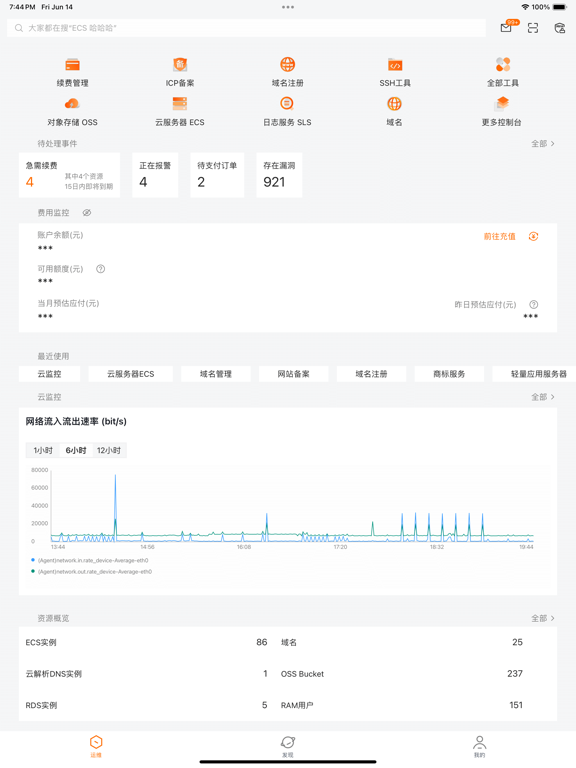Tap the 域名注册 recent-use chip

tap(371, 374)
